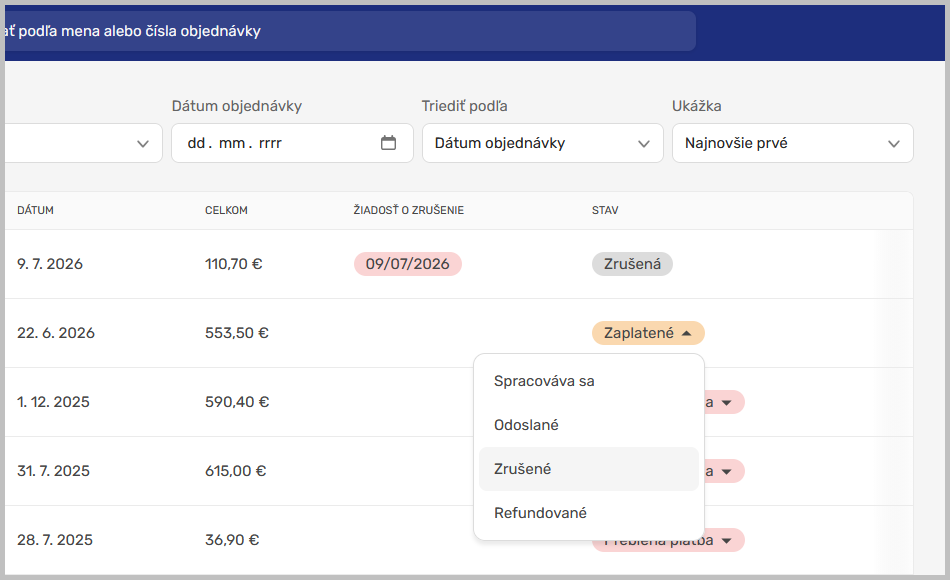The width and height of the screenshot is (950, 580).
Task: Collapse the Zaplatené status dropdown
Action: click(648, 333)
